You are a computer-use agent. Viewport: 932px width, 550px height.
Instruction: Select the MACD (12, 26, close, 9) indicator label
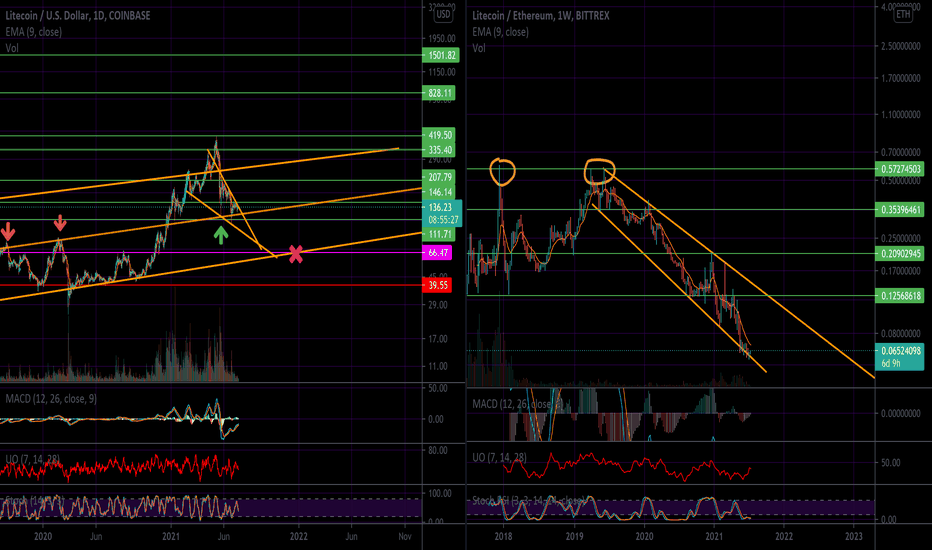click(51, 399)
